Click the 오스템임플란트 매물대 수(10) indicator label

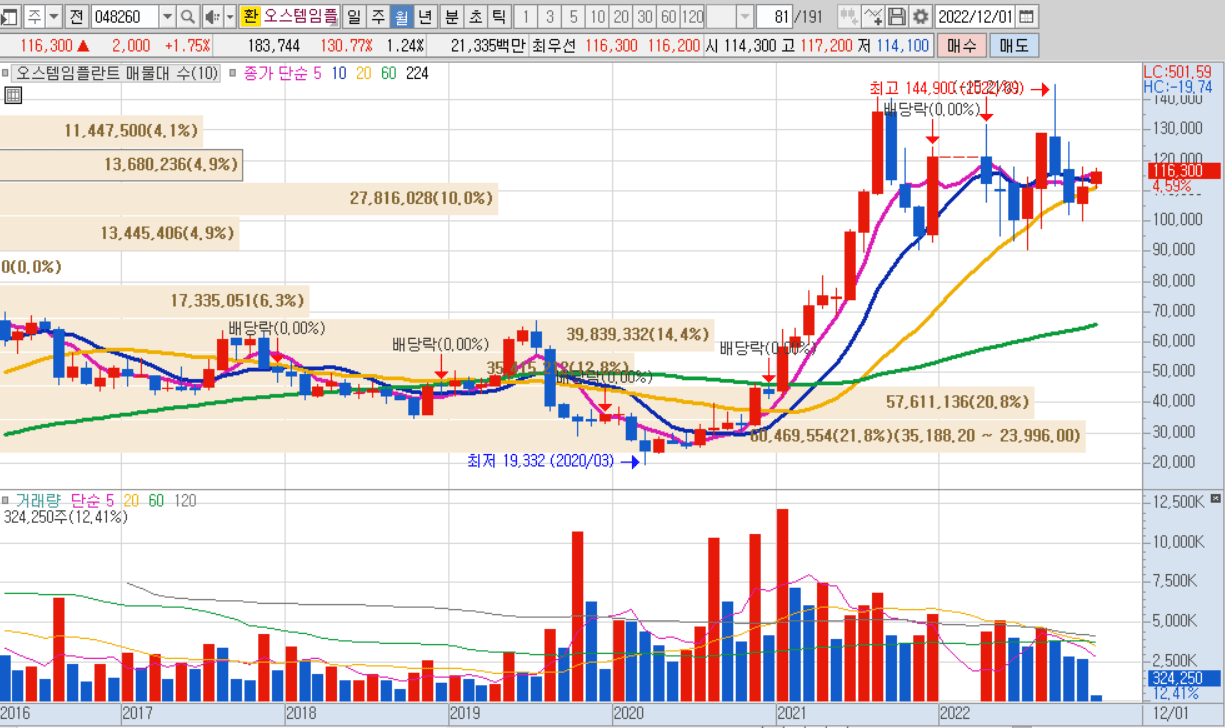pos(115,73)
